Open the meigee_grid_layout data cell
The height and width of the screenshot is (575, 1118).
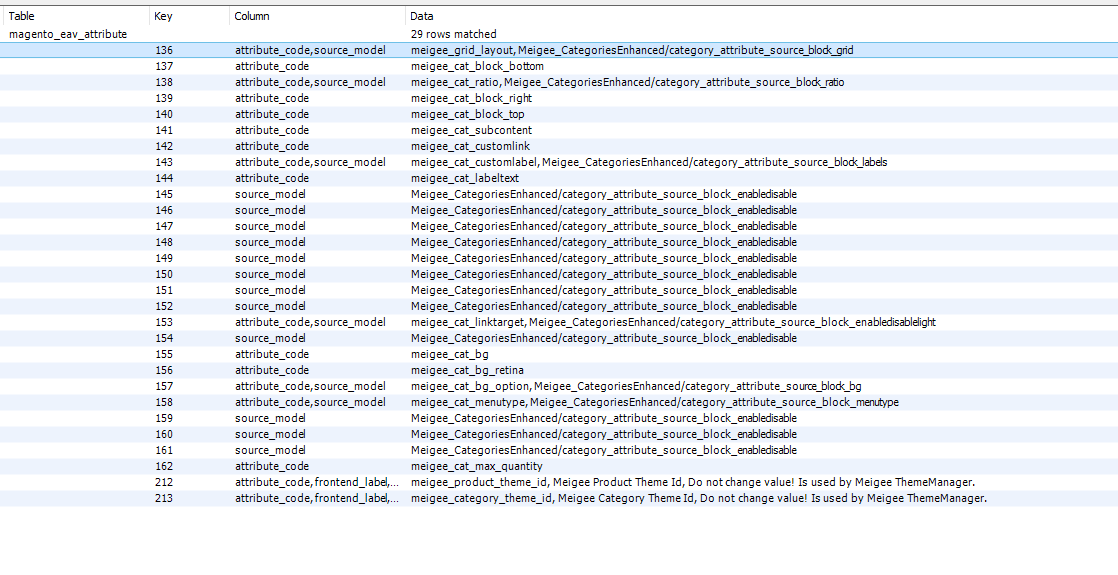coord(632,50)
